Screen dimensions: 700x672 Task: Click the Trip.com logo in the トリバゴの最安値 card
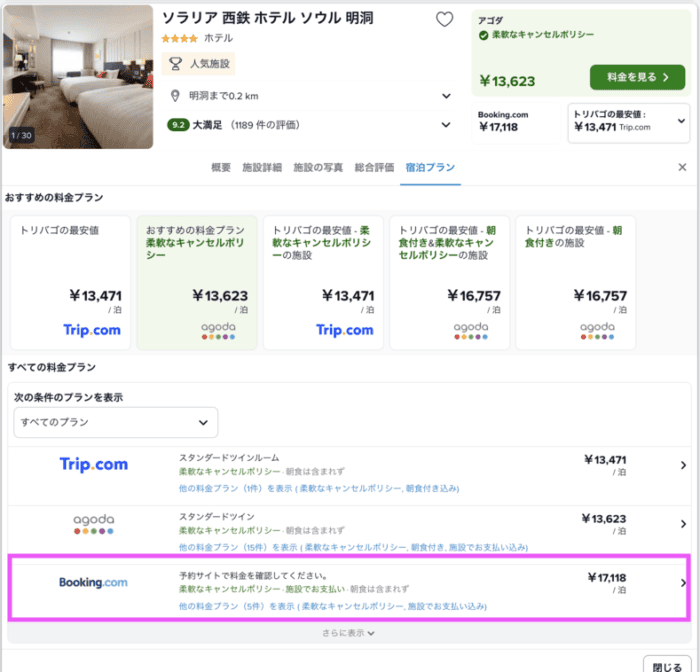92,330
